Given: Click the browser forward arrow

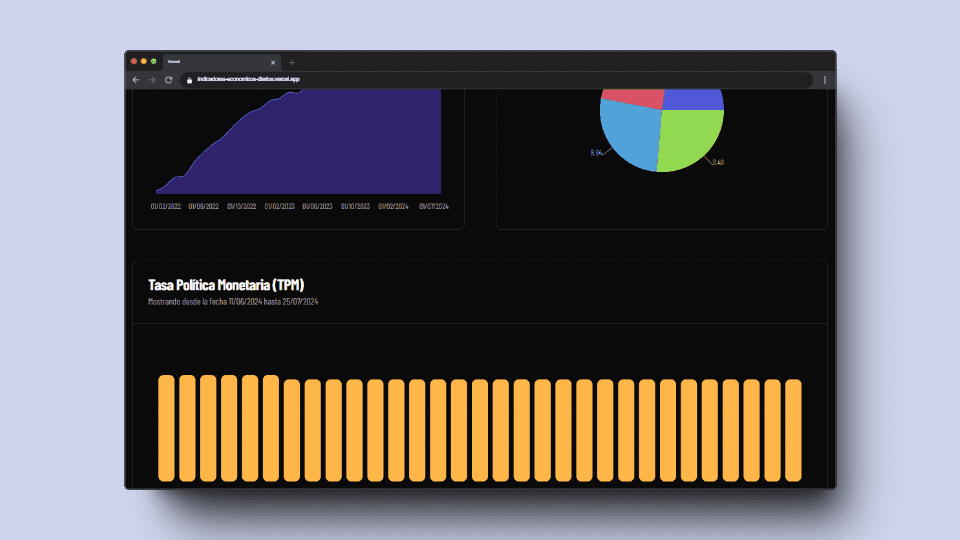Looking at the screenshot, I should pyautogui.click(x=152, y=80).
